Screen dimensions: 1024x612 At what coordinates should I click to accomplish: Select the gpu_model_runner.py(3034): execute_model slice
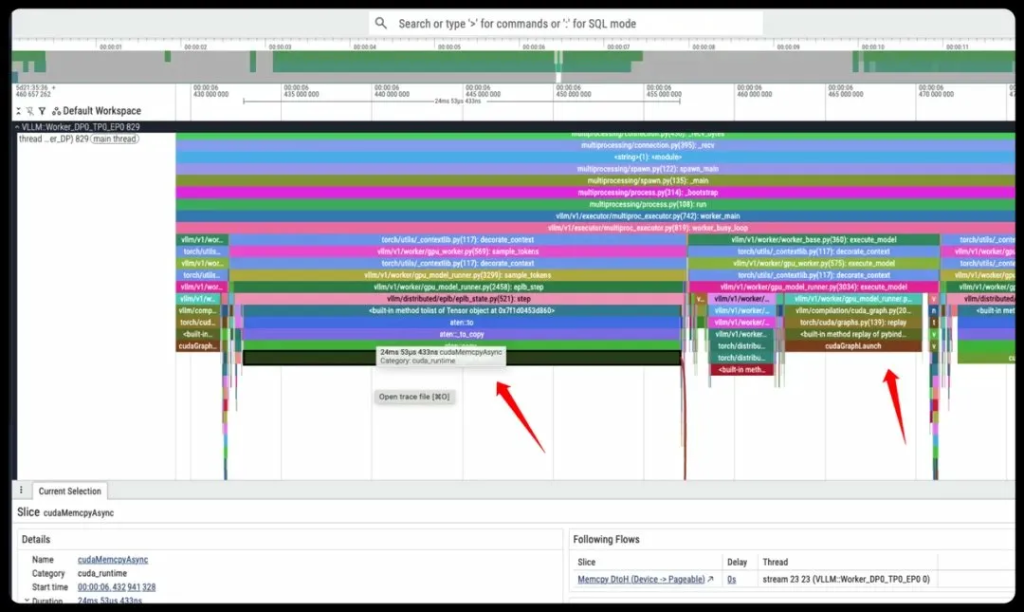[814, 287]
